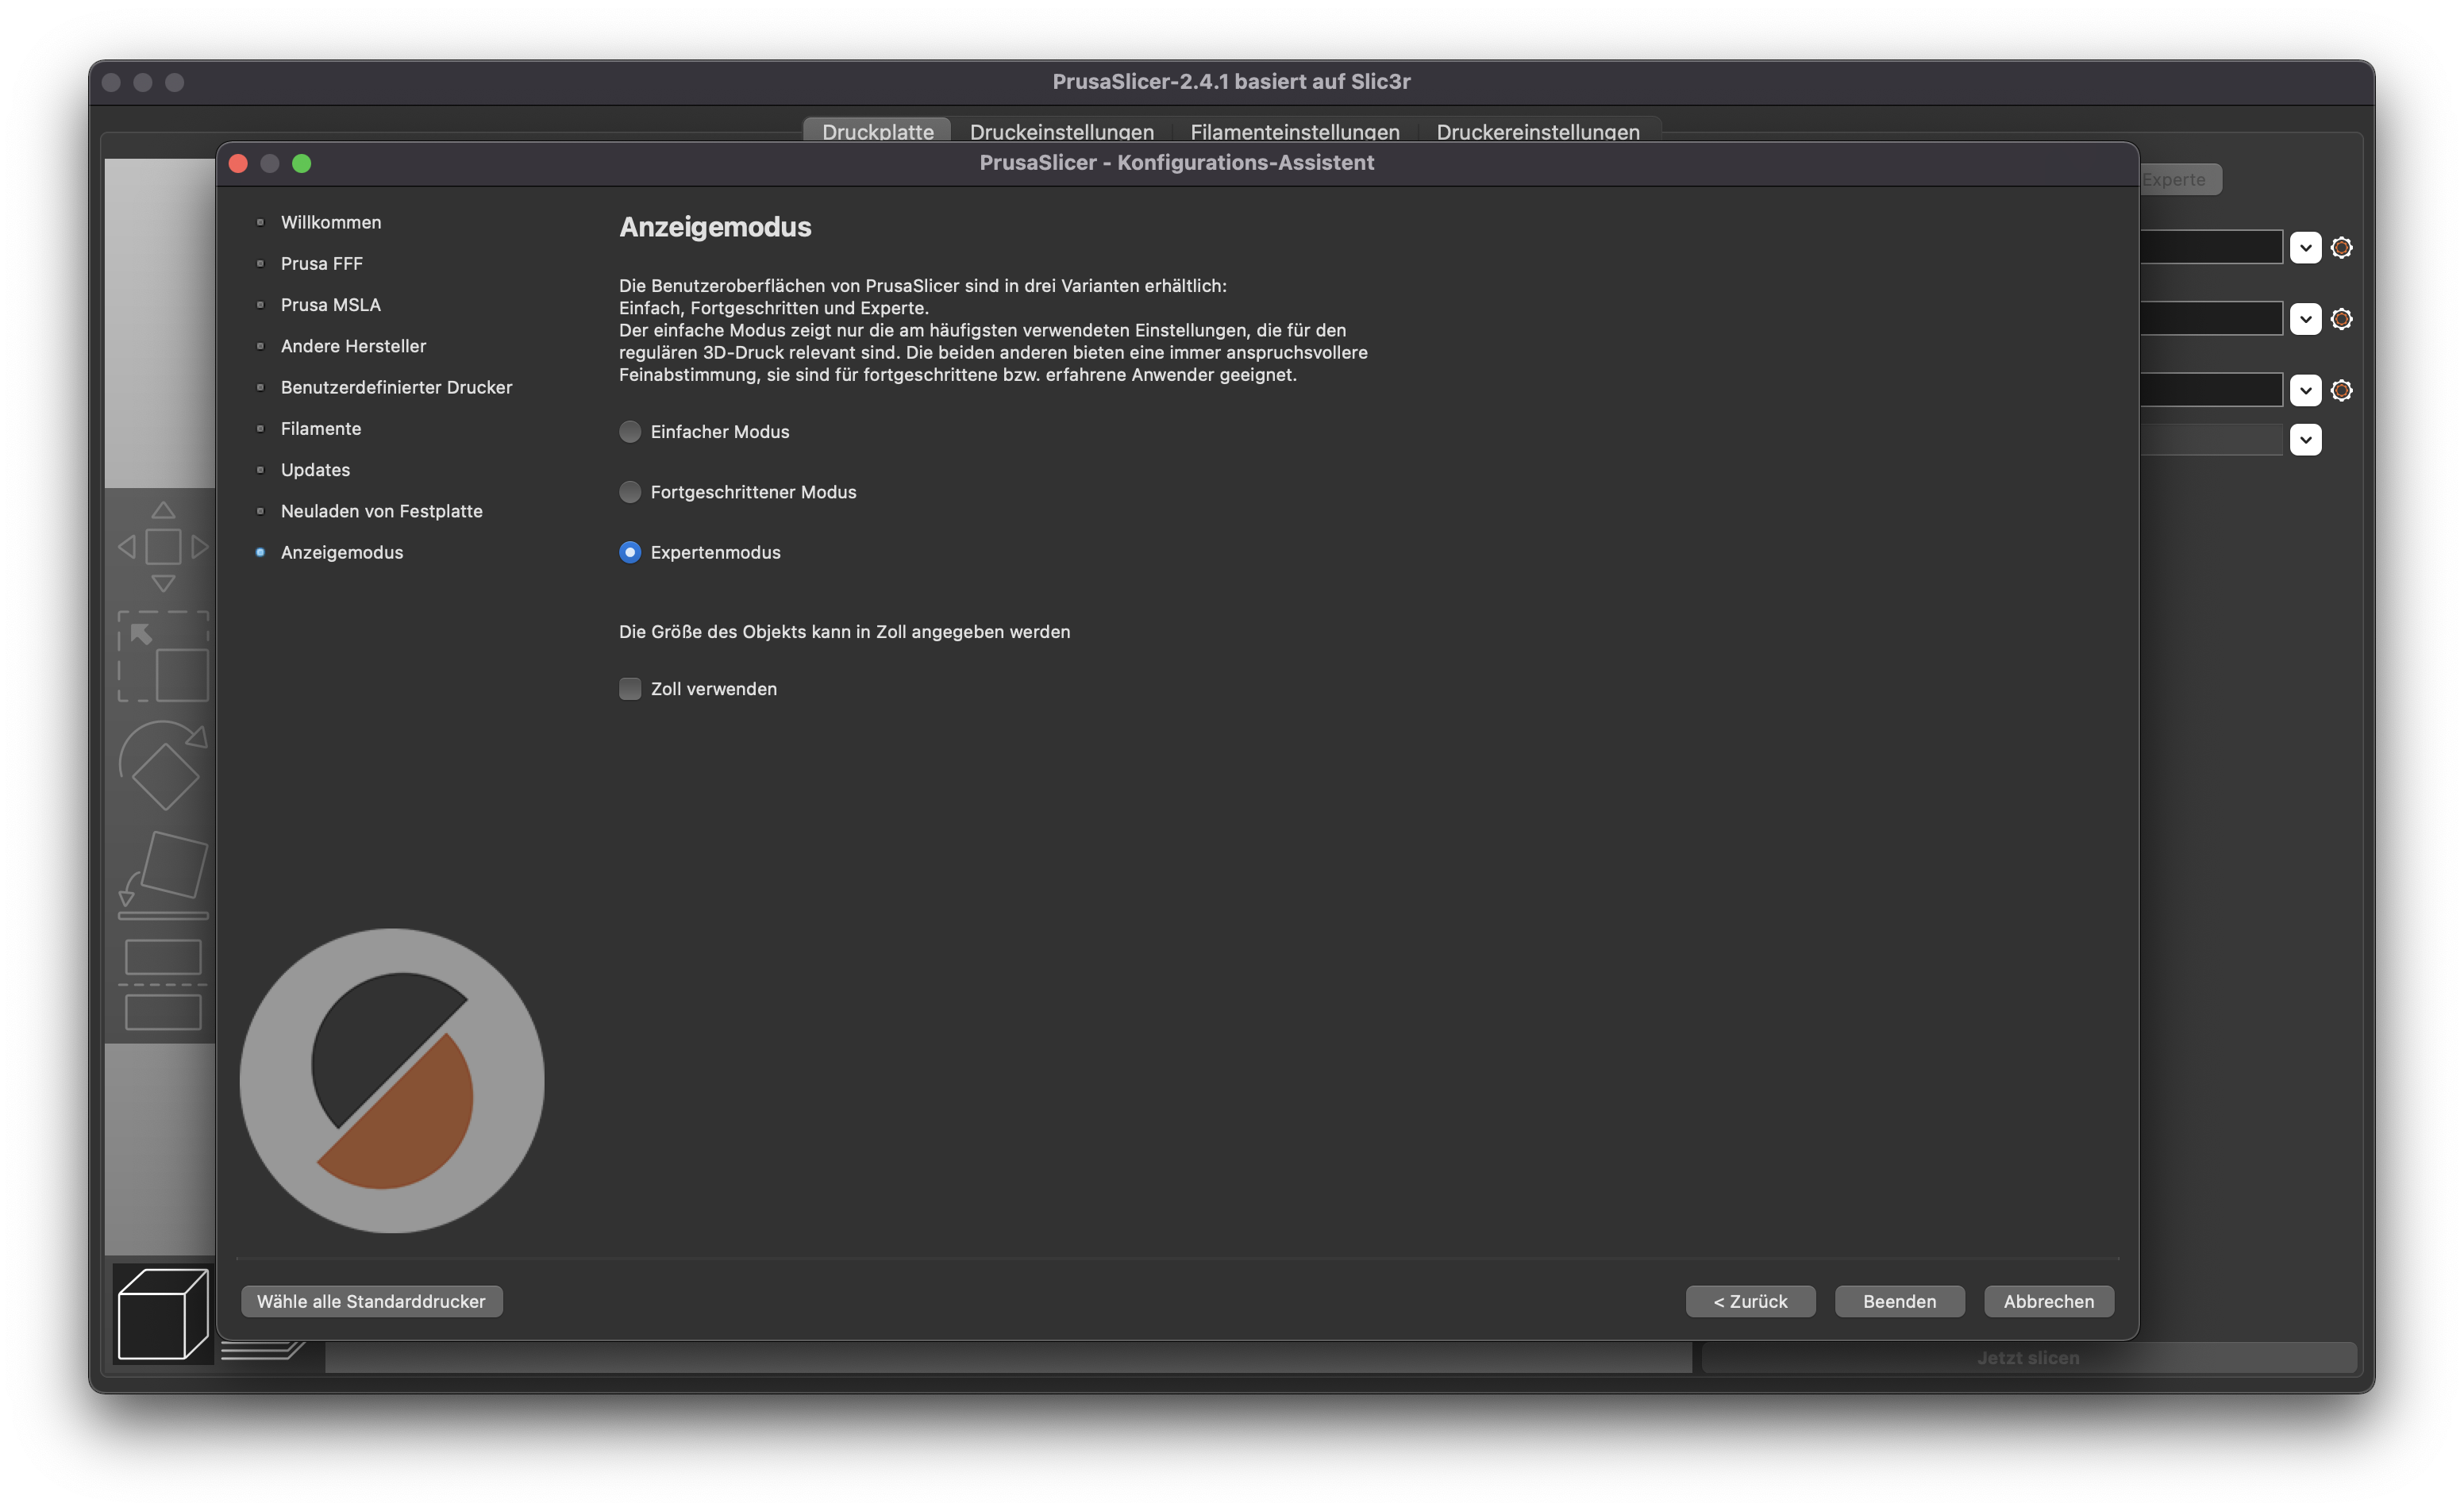The image size is (2464, 1511).
Task: Click the Jetzt slicen button
Action: point(2028,1357)
